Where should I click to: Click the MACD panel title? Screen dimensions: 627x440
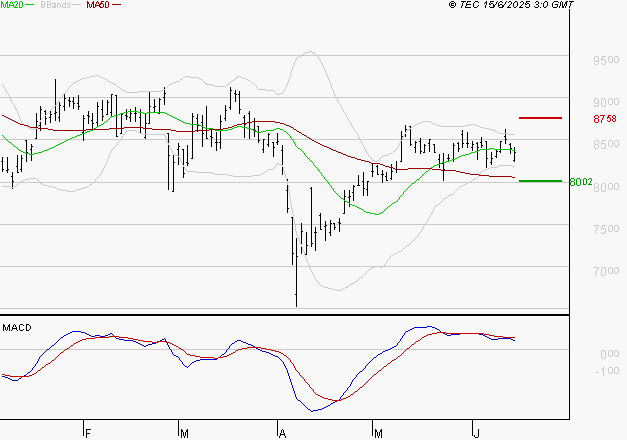click(15, 327)
